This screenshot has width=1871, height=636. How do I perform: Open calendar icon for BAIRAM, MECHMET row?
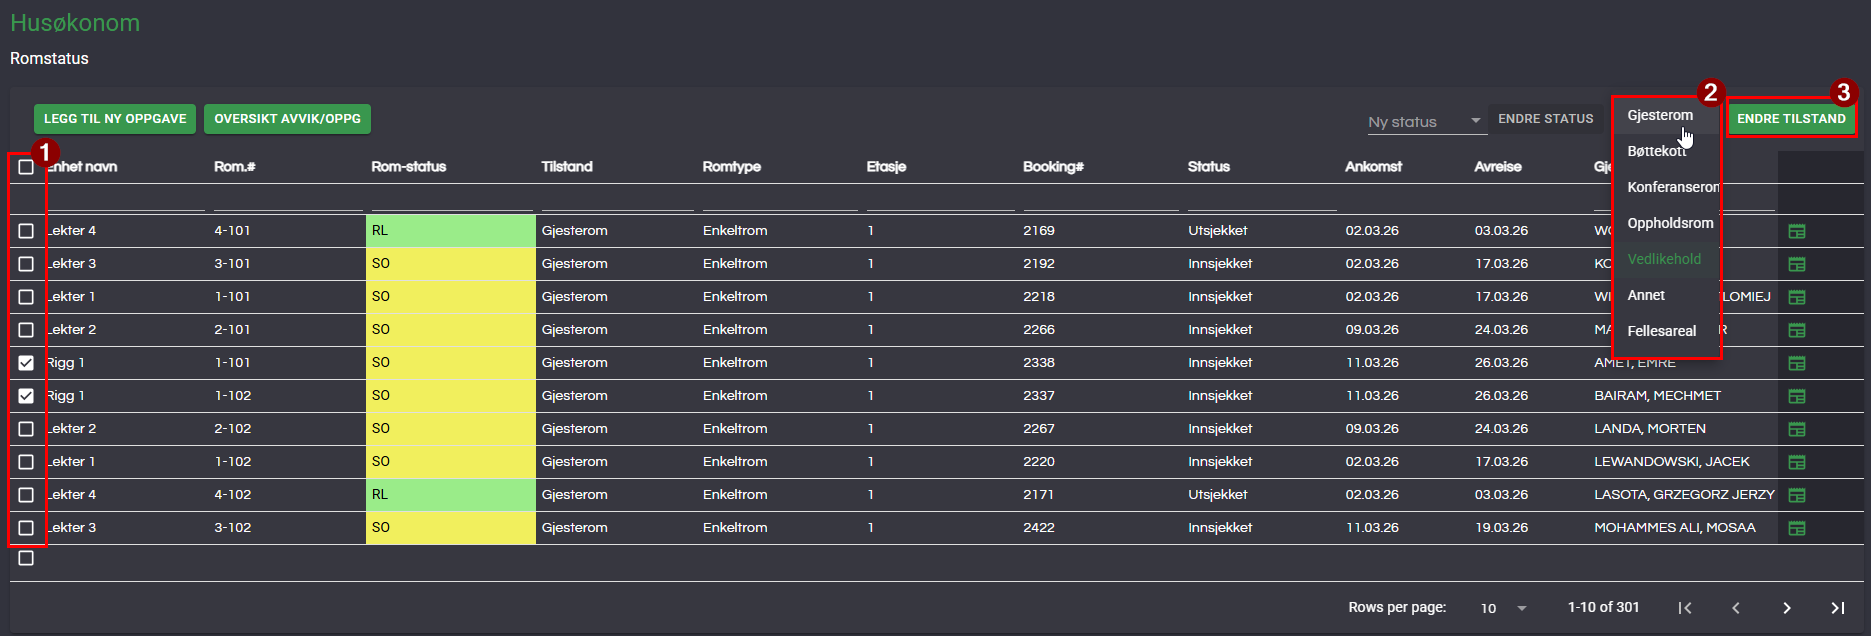(x=1796, y=396)
